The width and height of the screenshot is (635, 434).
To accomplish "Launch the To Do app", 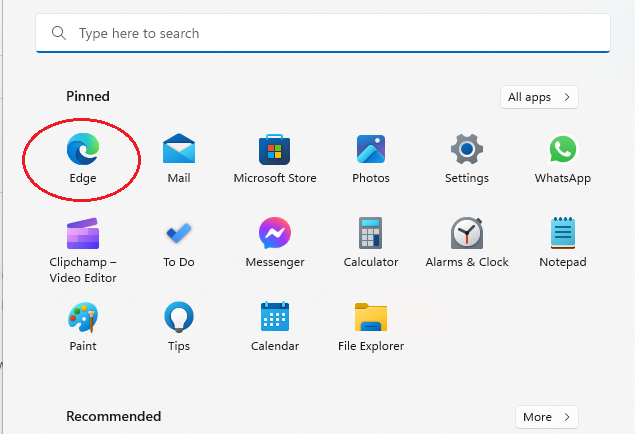I will (x=179, y=235).
